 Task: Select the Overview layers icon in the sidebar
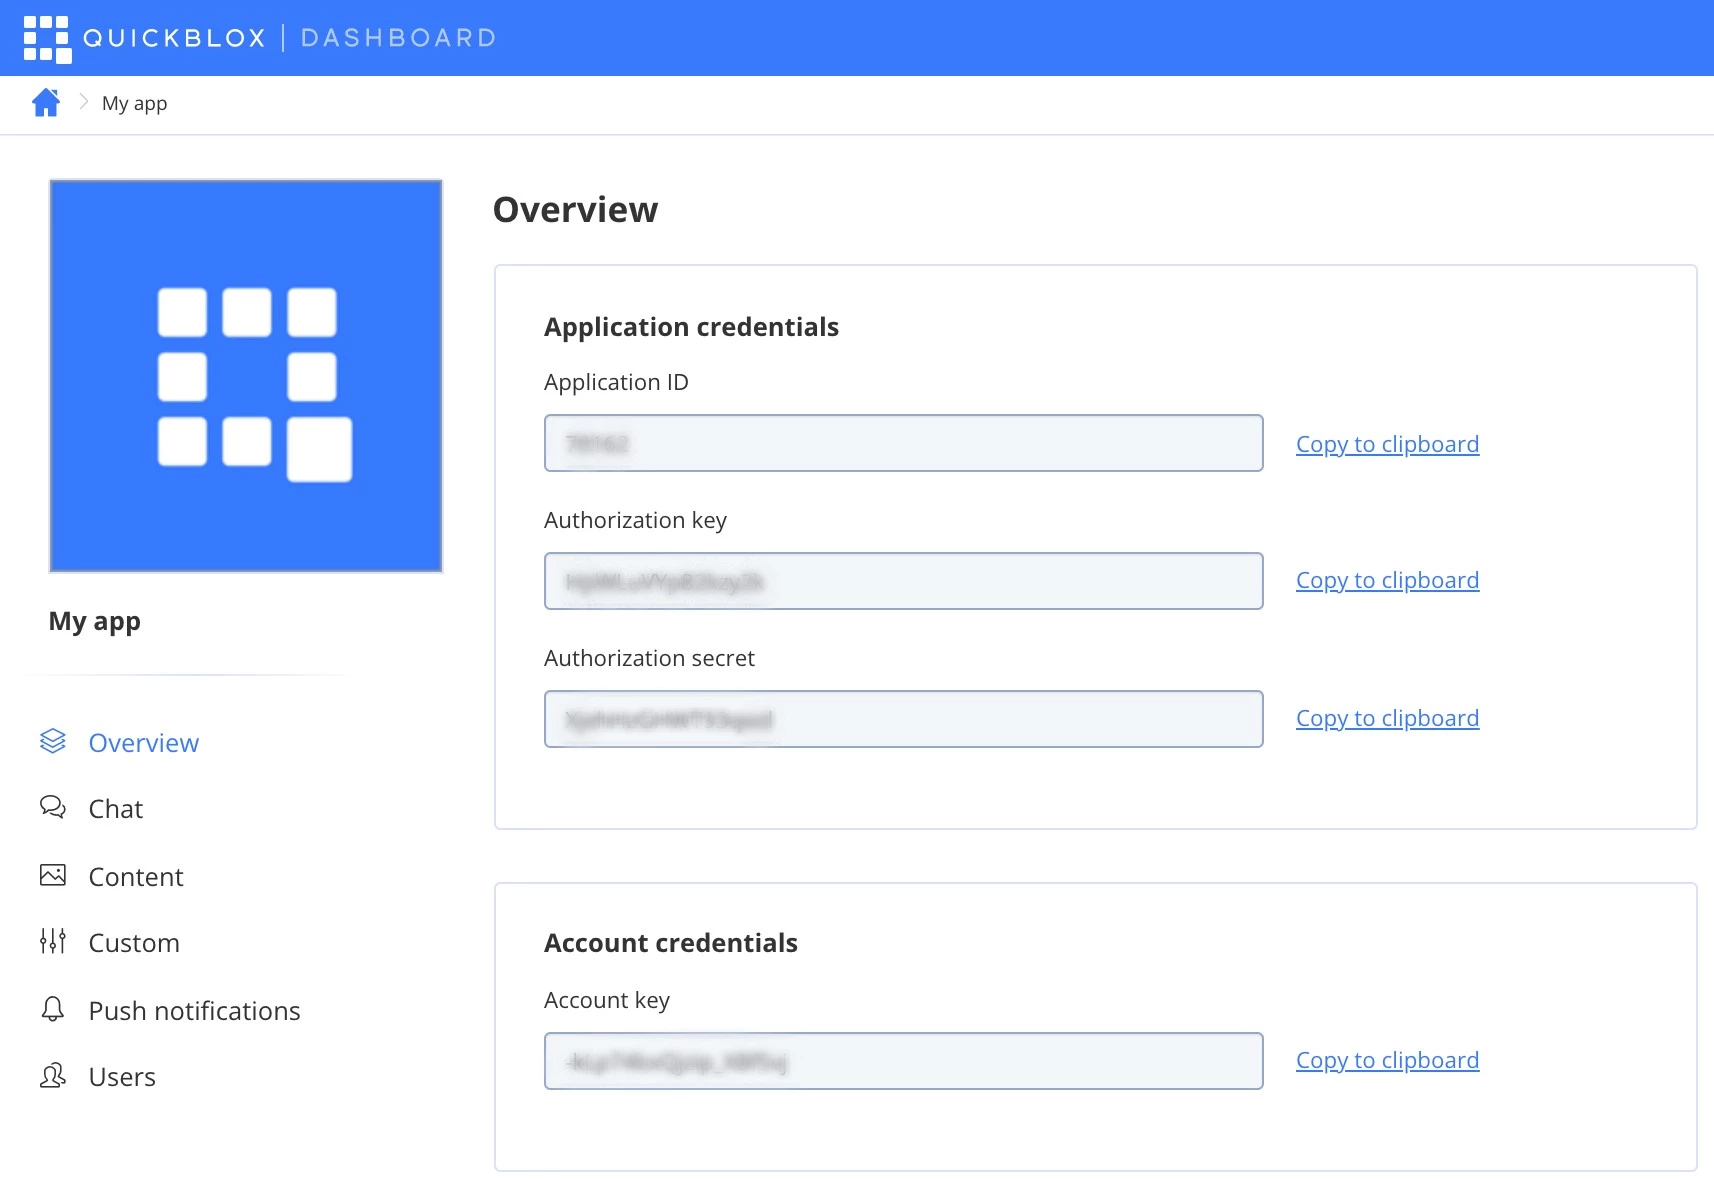pyautogui.click(x=52, y=741)
